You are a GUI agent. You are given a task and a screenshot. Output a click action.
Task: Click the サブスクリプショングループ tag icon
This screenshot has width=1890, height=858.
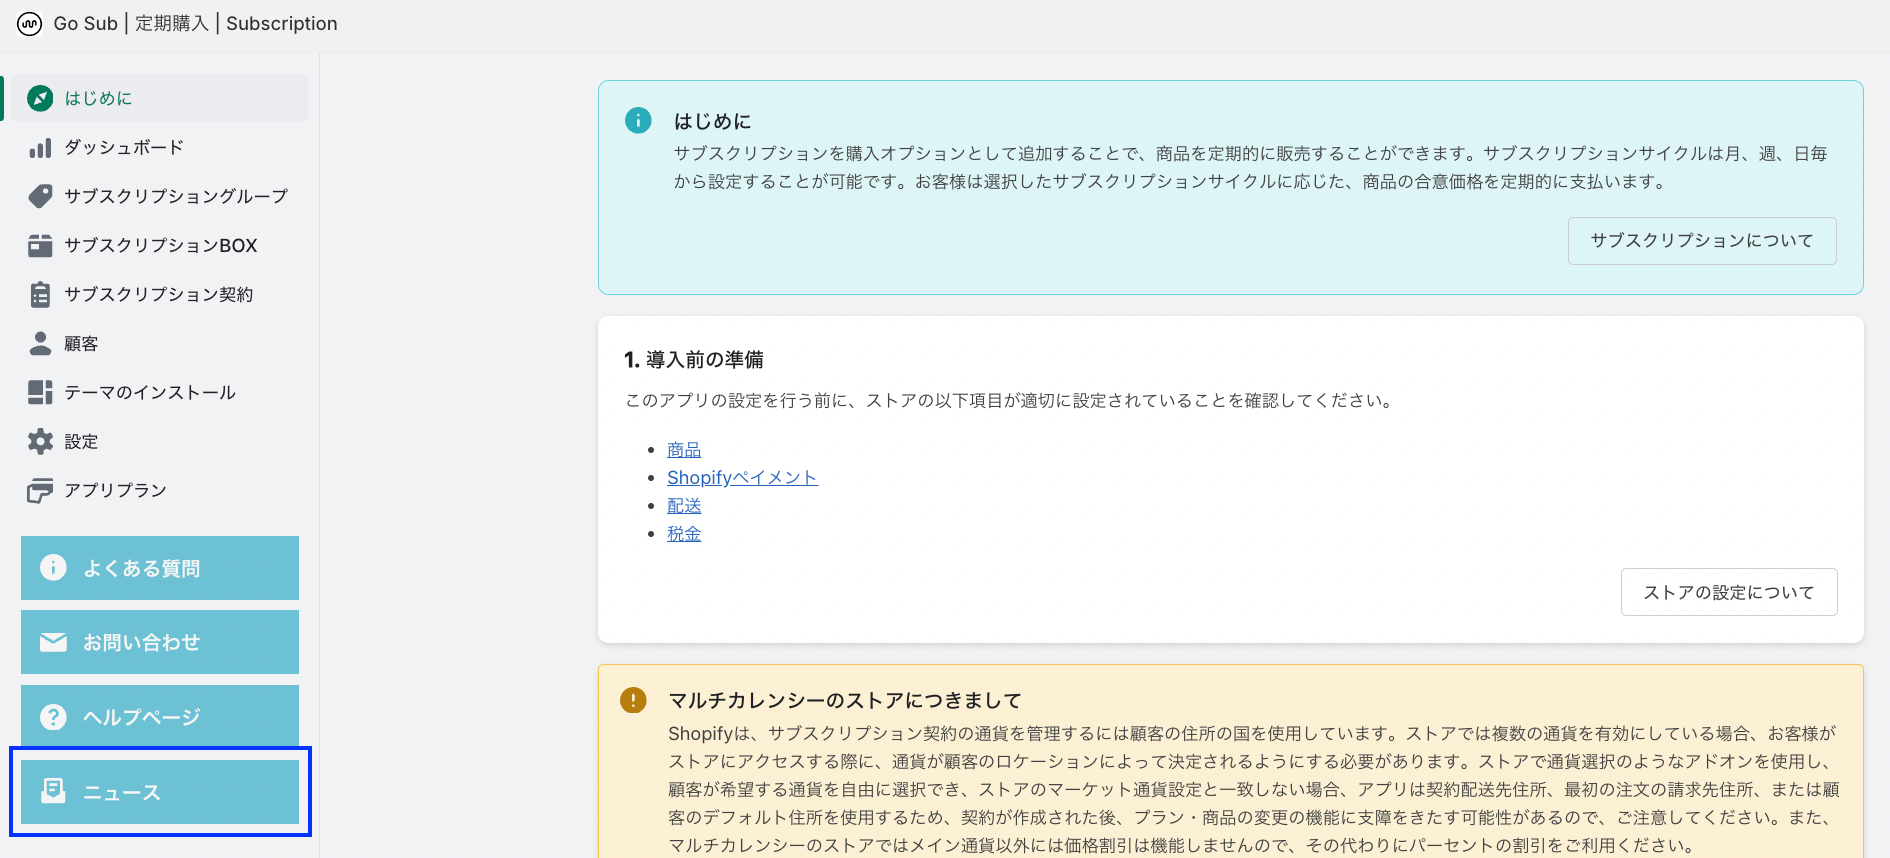point(40,196)
